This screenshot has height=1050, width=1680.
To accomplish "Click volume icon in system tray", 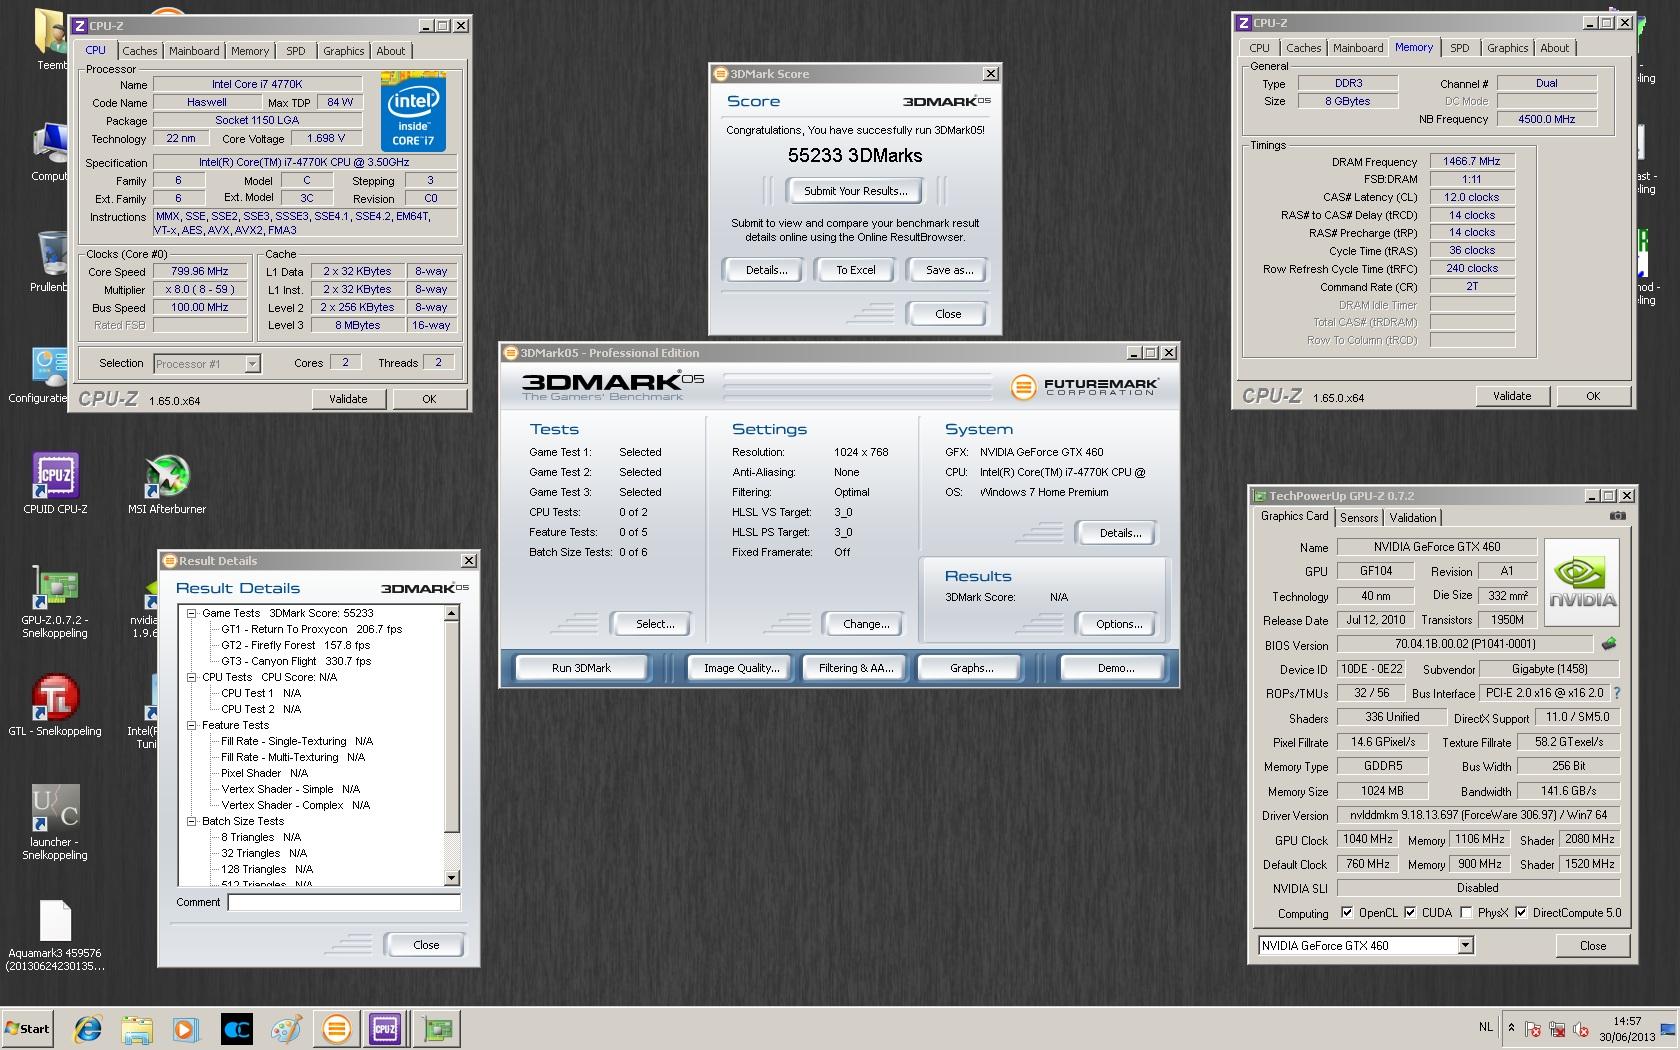I will (1581, 1029).
